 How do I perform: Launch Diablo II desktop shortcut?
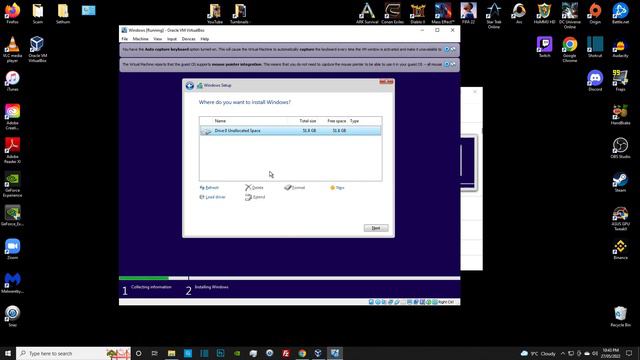click(x=418, y=13)
